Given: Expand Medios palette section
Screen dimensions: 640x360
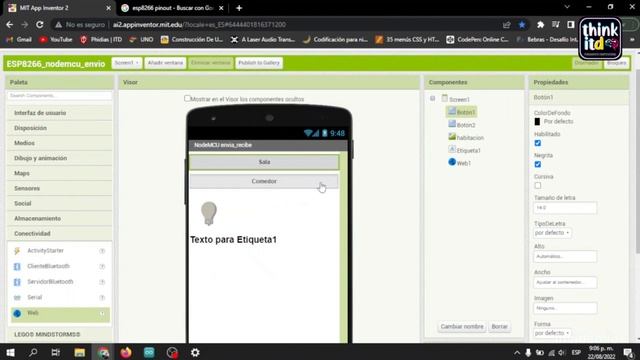Looking at the screenshot, I should tap(60, 143).
